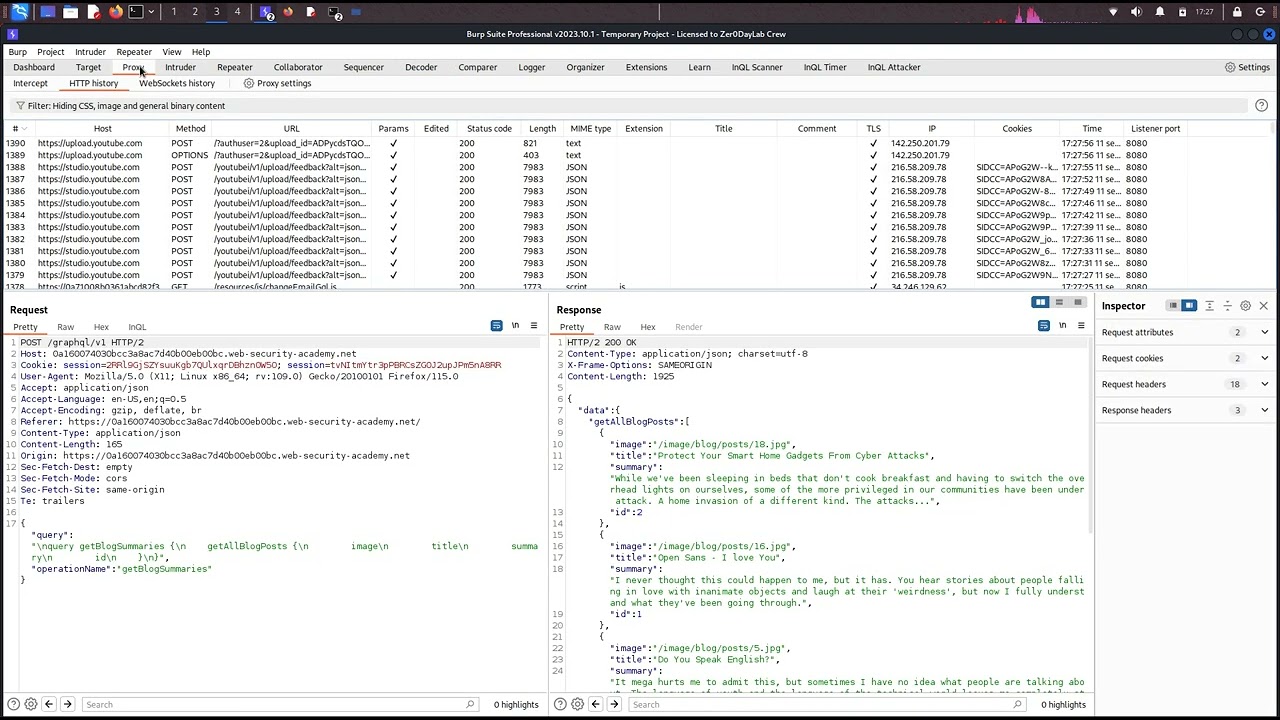Screen dimensions: 1280x720
Task: Switch Request view to Raw
Action: pyautogui.click(x=65, y=327)
